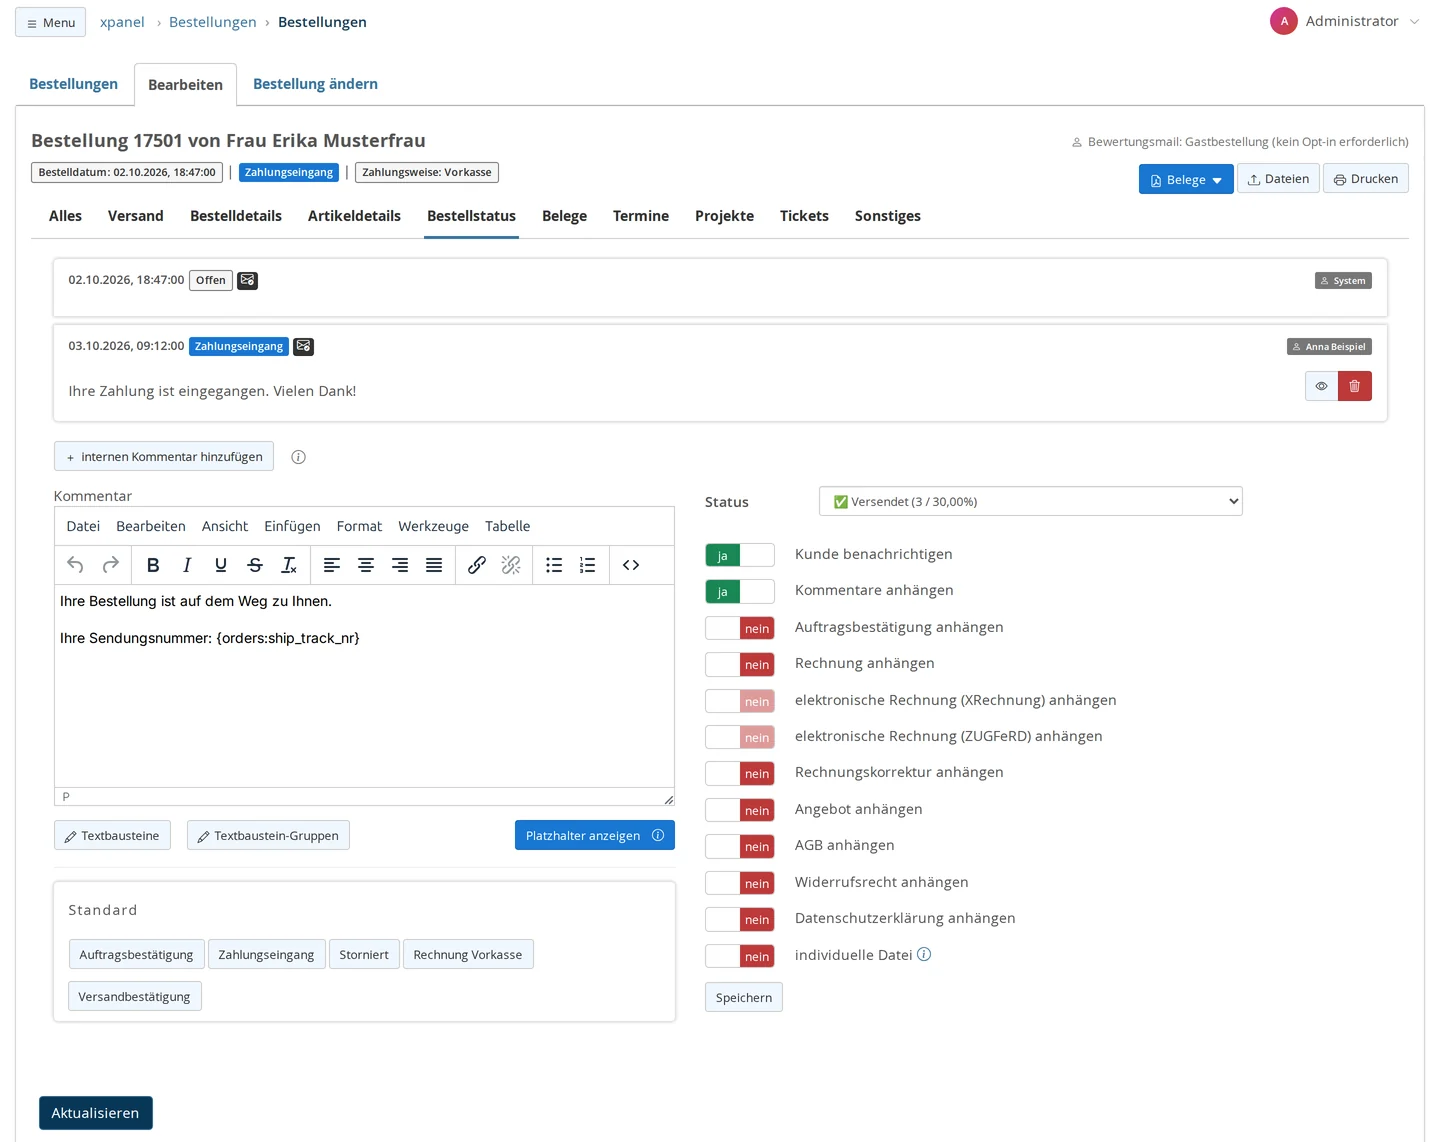This screenshot has height=1142, width=1440.
Task: Toggle underline formatting in editor
Action: pyautogui.click(x=221, y=565)
